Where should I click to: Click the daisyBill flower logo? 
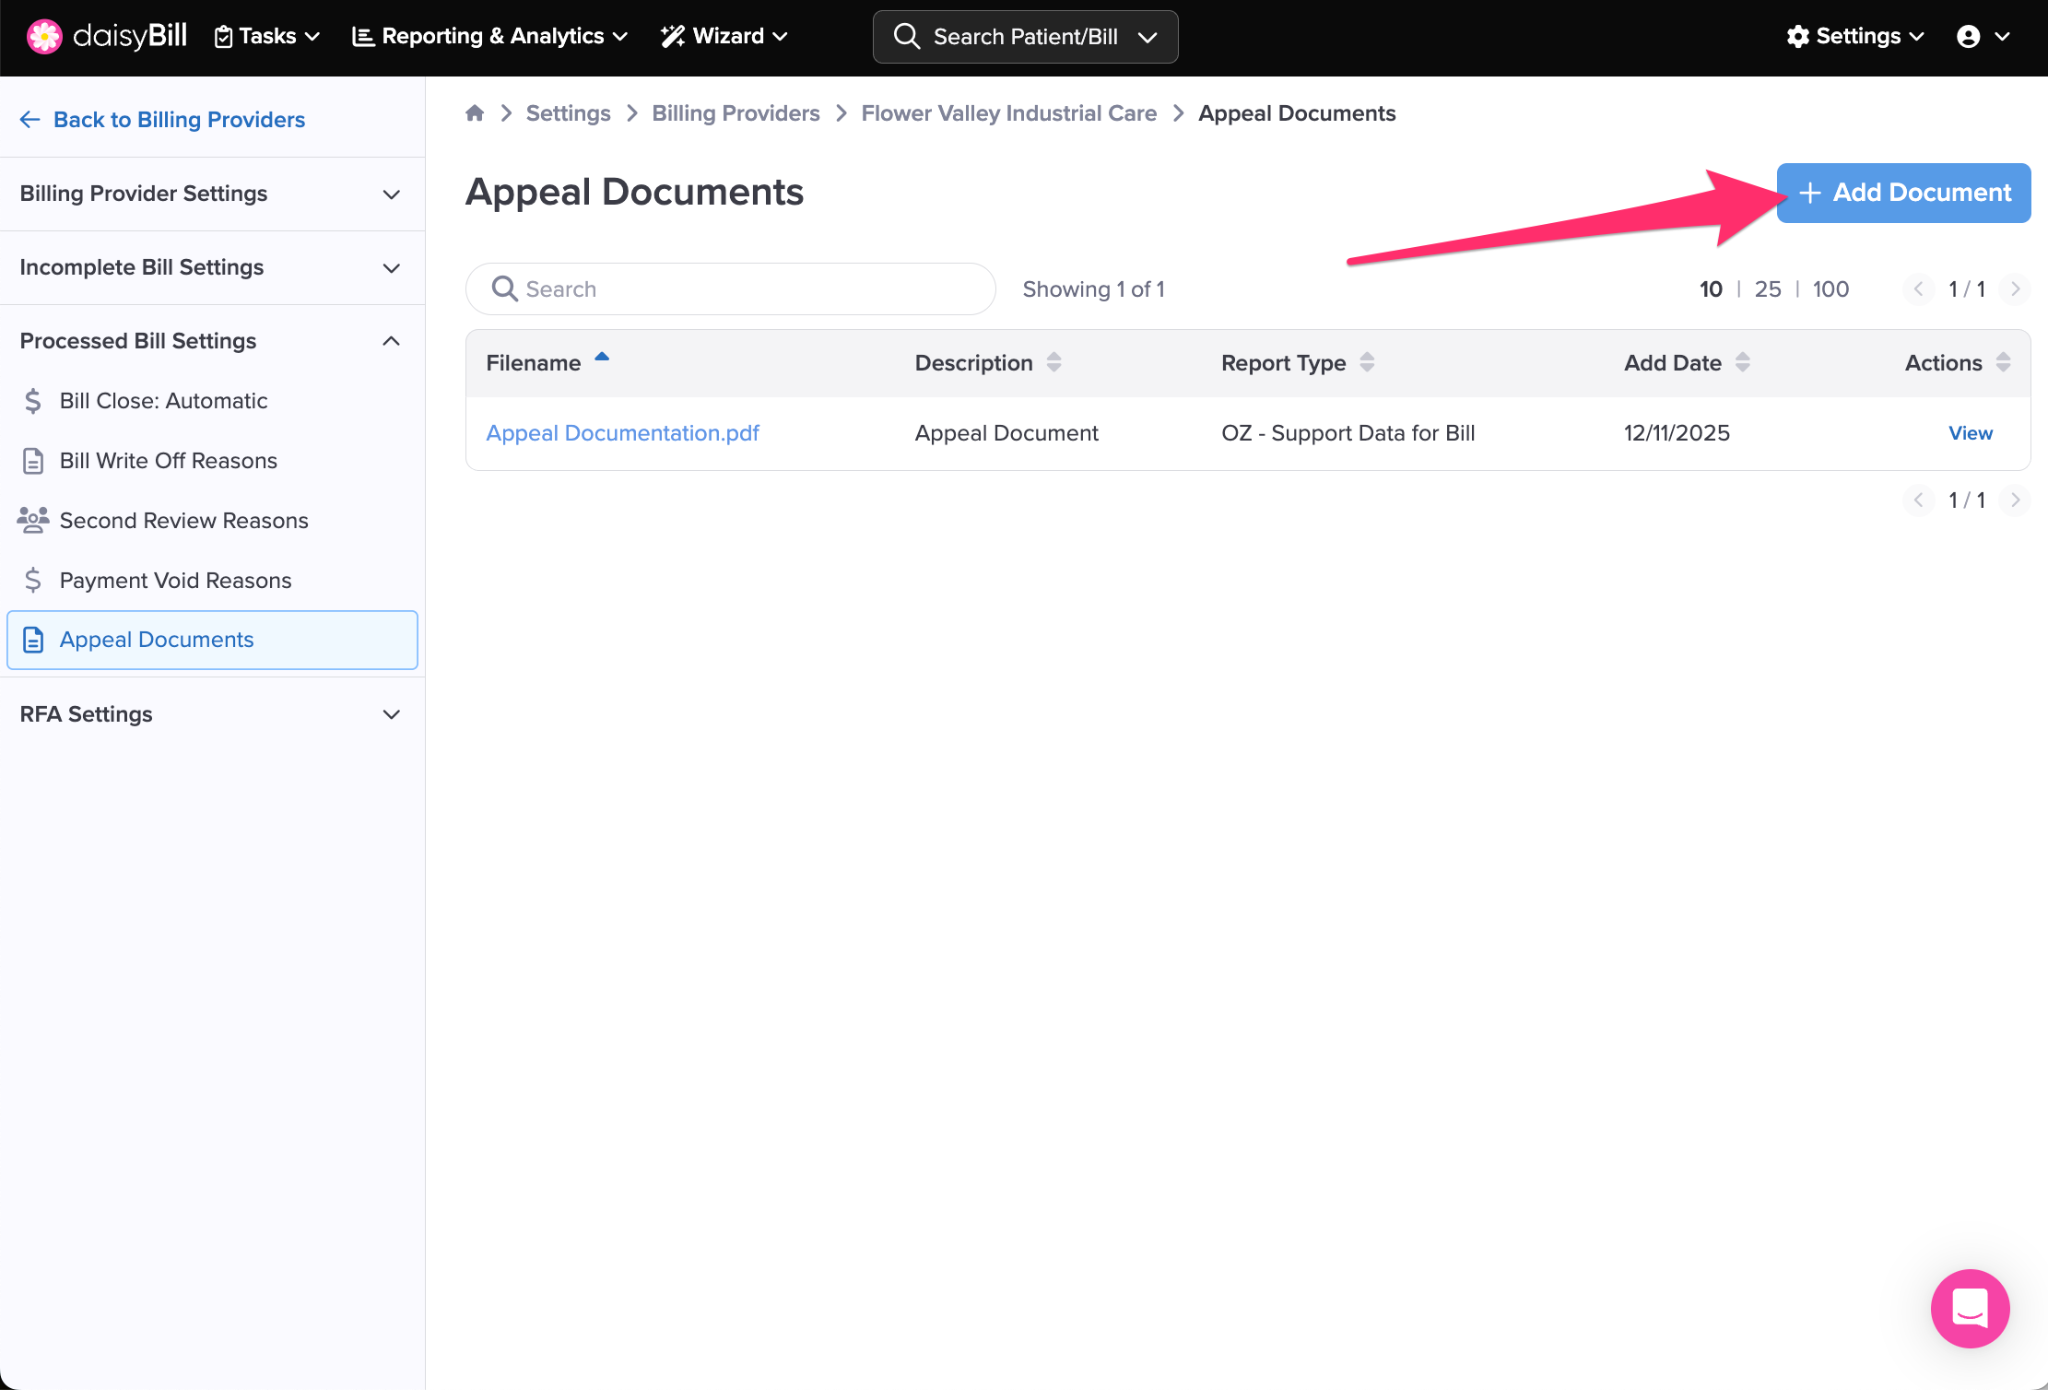tap(44, 36)
